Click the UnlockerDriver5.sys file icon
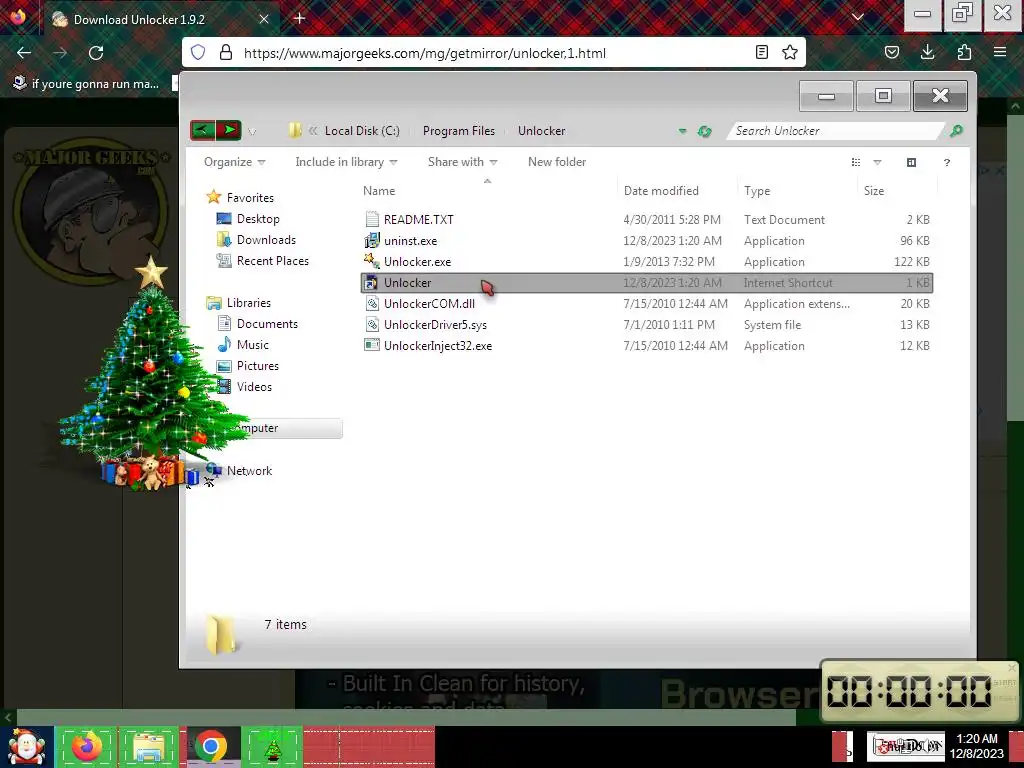 [x=372, y=325]
